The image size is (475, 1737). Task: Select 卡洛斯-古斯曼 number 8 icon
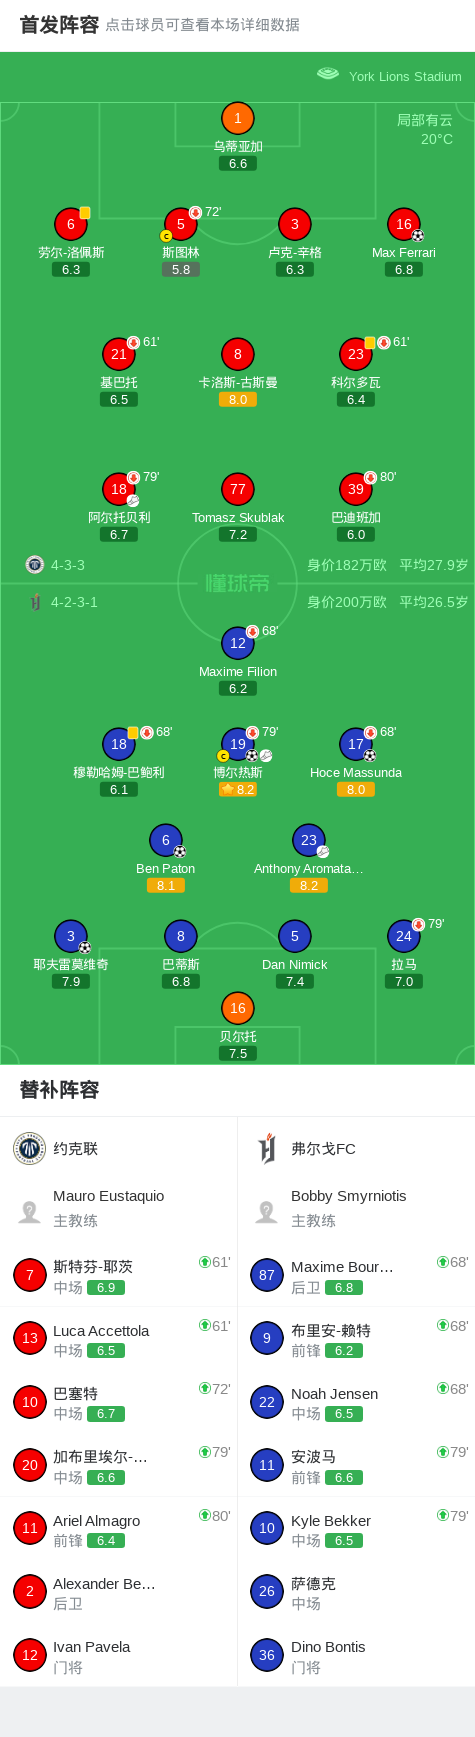pos(237,354)
